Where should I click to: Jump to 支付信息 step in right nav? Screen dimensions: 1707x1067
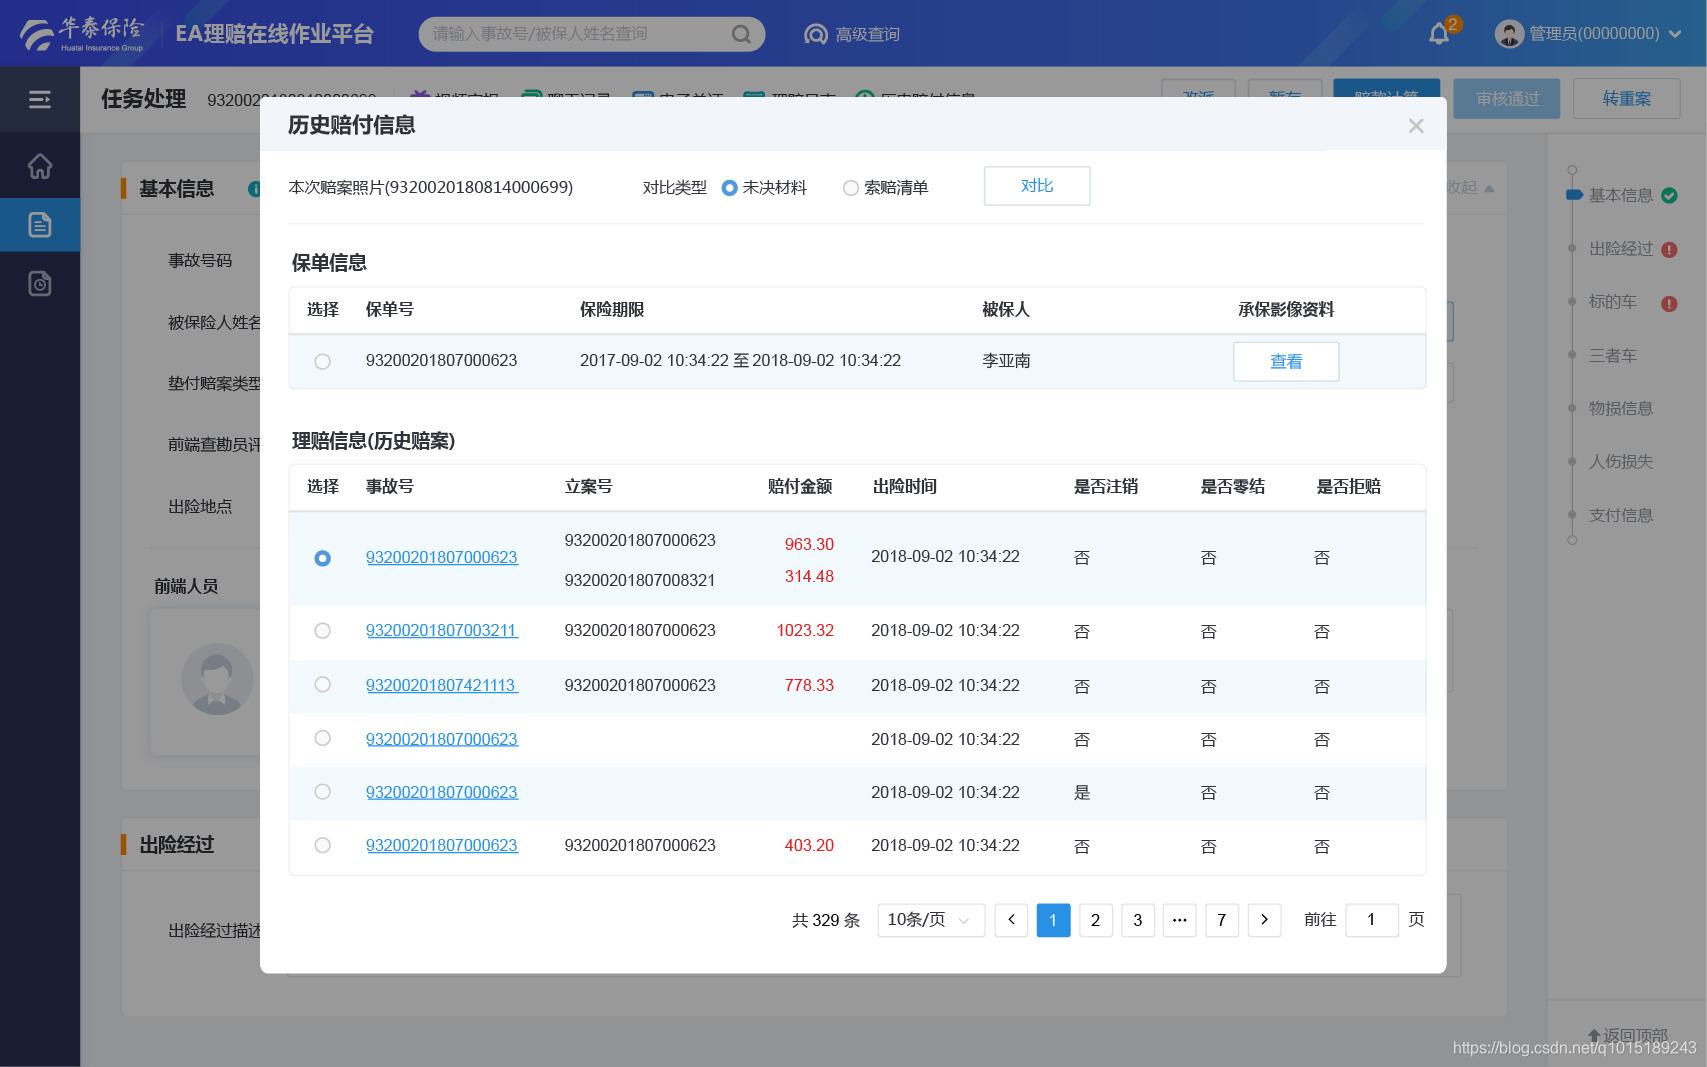(1620, 516)
